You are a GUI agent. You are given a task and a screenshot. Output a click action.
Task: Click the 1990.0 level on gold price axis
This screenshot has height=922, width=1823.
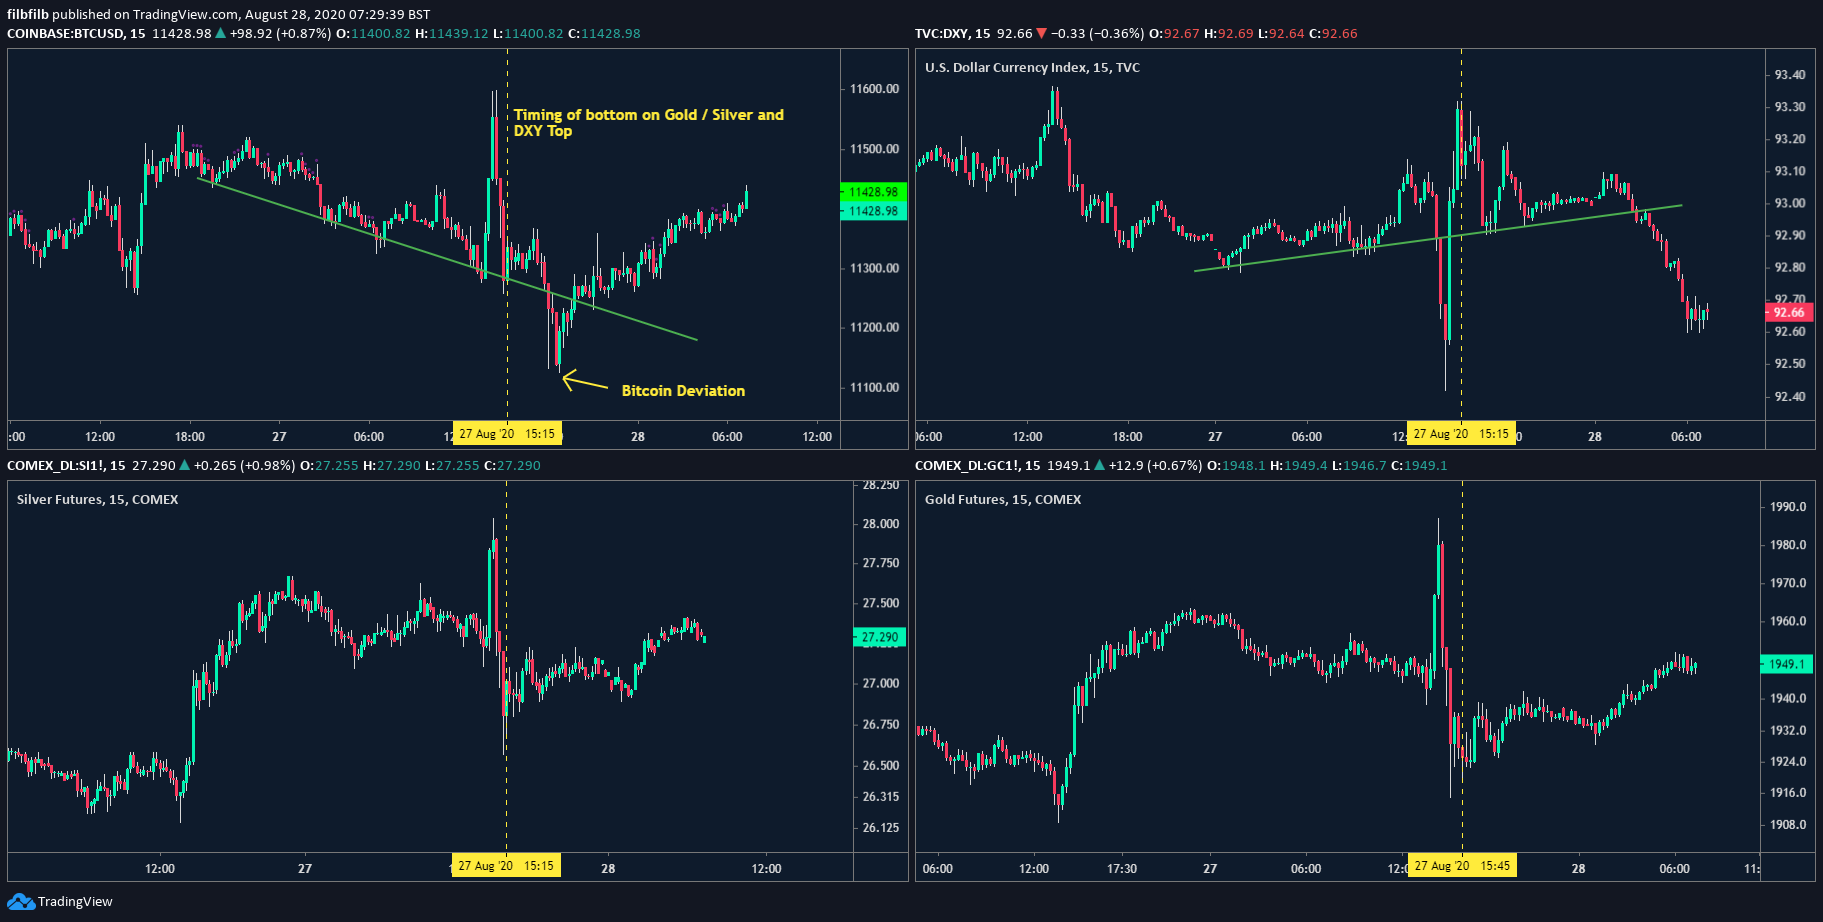click(x=1789, y=507)
